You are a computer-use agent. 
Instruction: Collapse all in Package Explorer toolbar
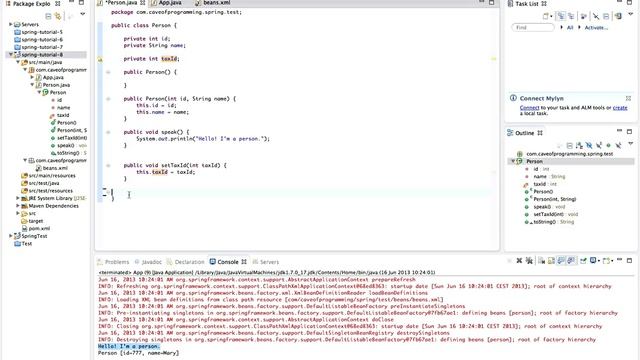pyautogui.click(x=48, y=16)
